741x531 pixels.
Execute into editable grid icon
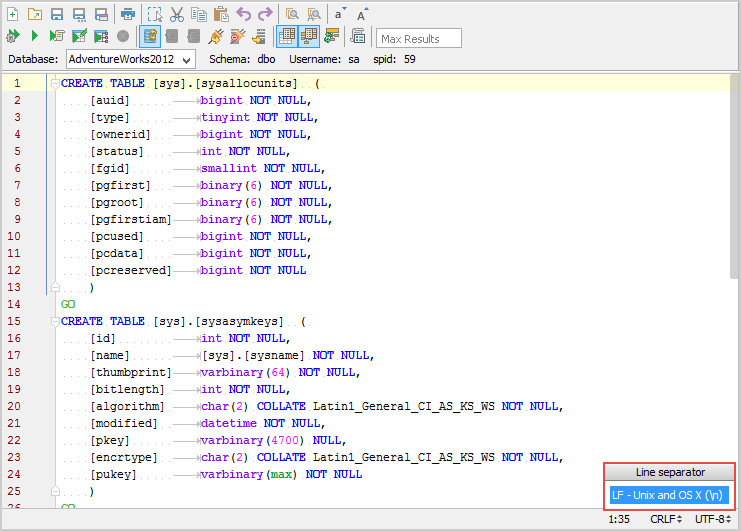(x=79, y=36)
